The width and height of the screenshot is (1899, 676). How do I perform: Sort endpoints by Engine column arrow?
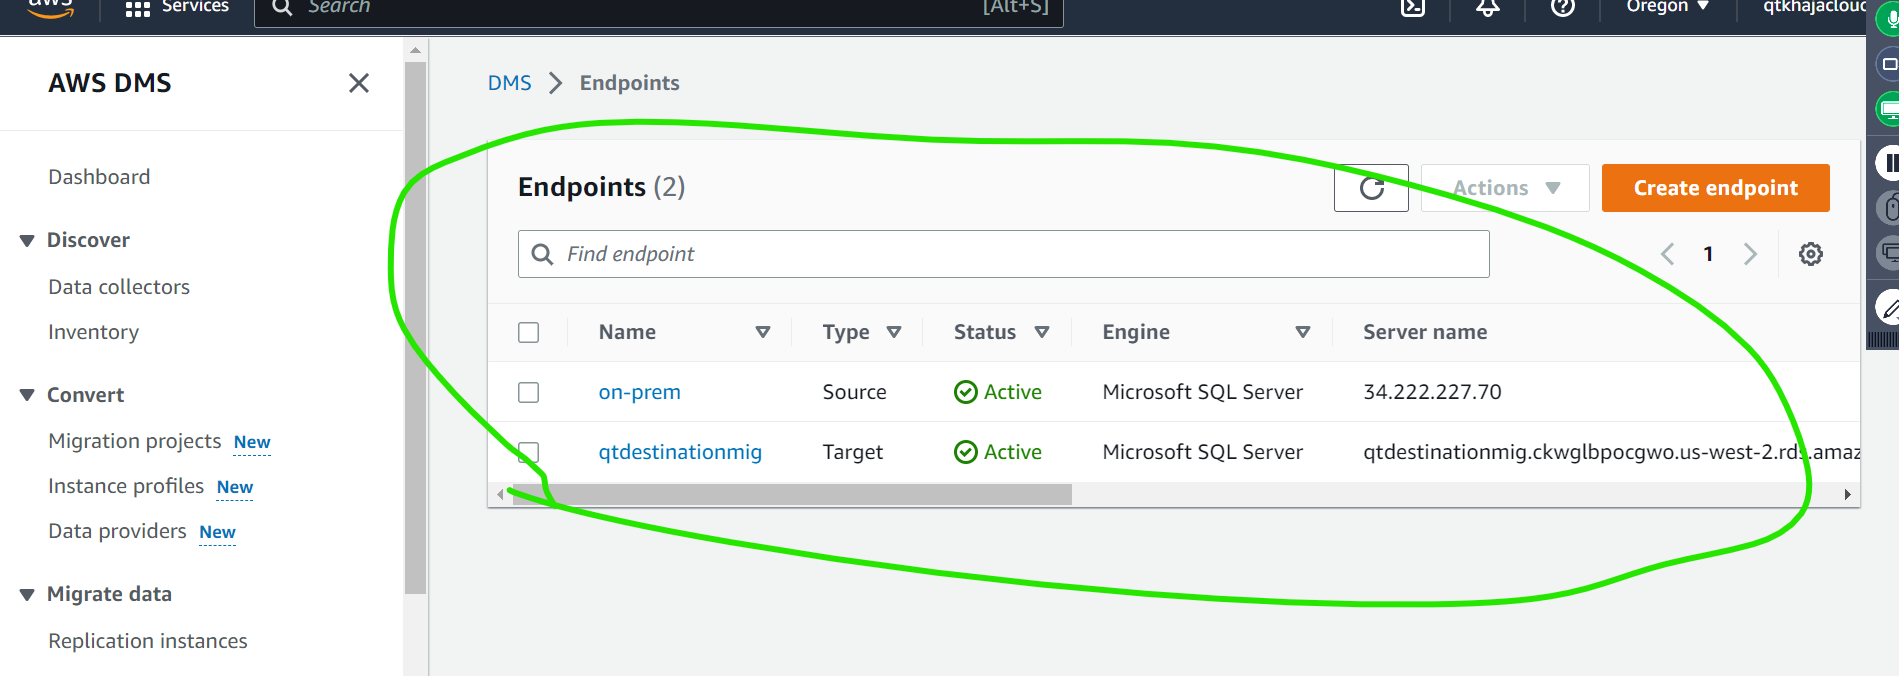(1303, 332)
